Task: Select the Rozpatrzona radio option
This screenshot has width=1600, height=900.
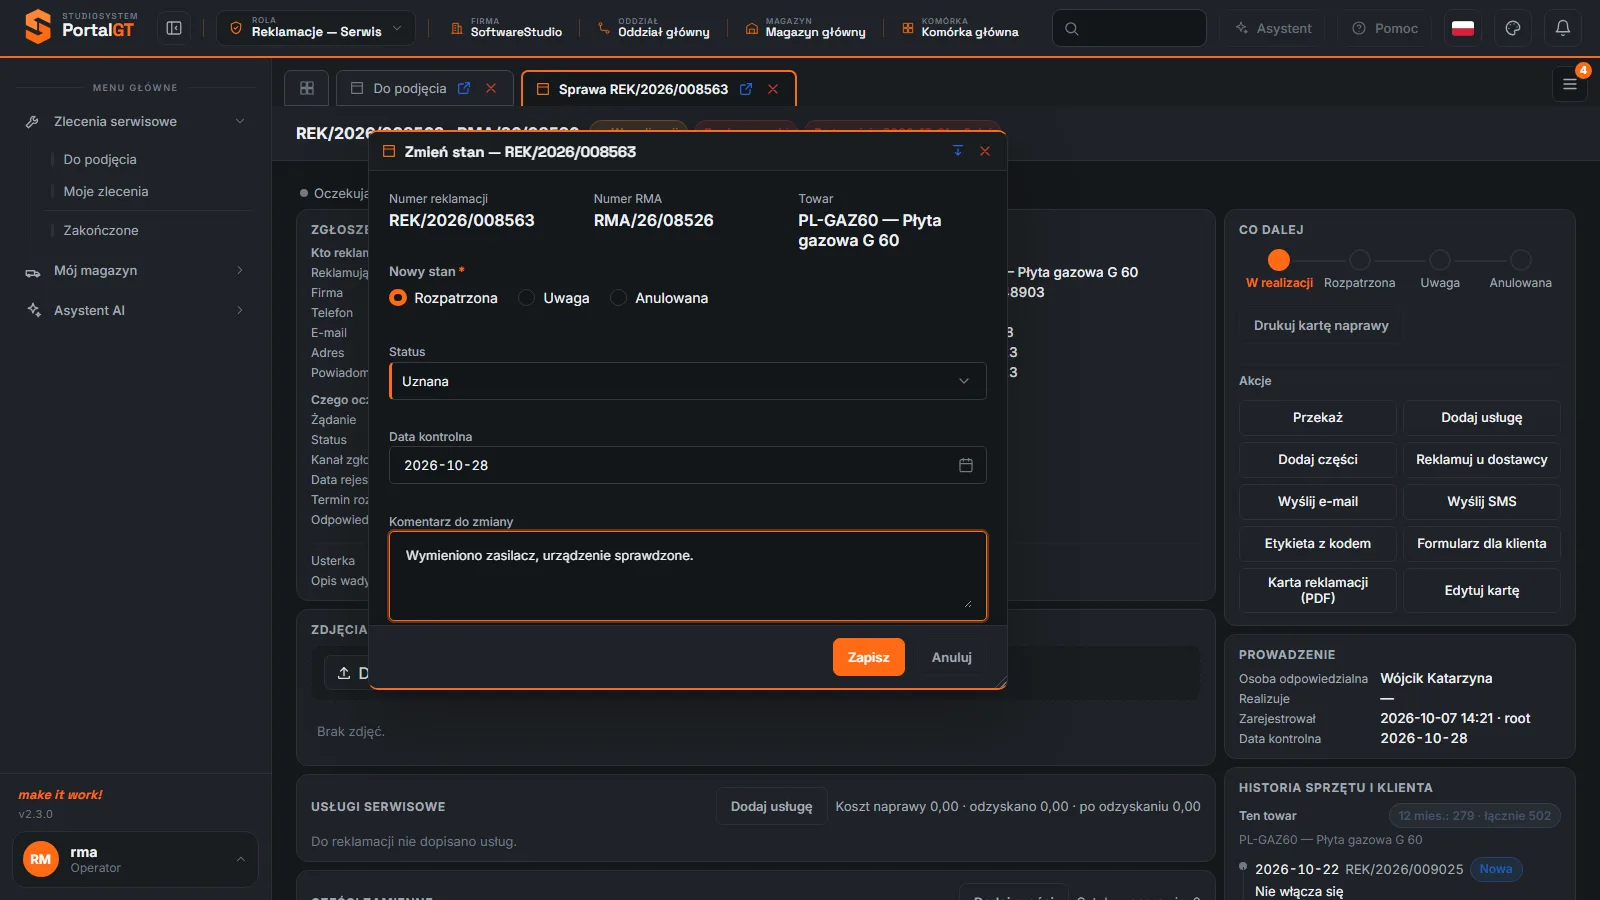Action: (398, 298)
